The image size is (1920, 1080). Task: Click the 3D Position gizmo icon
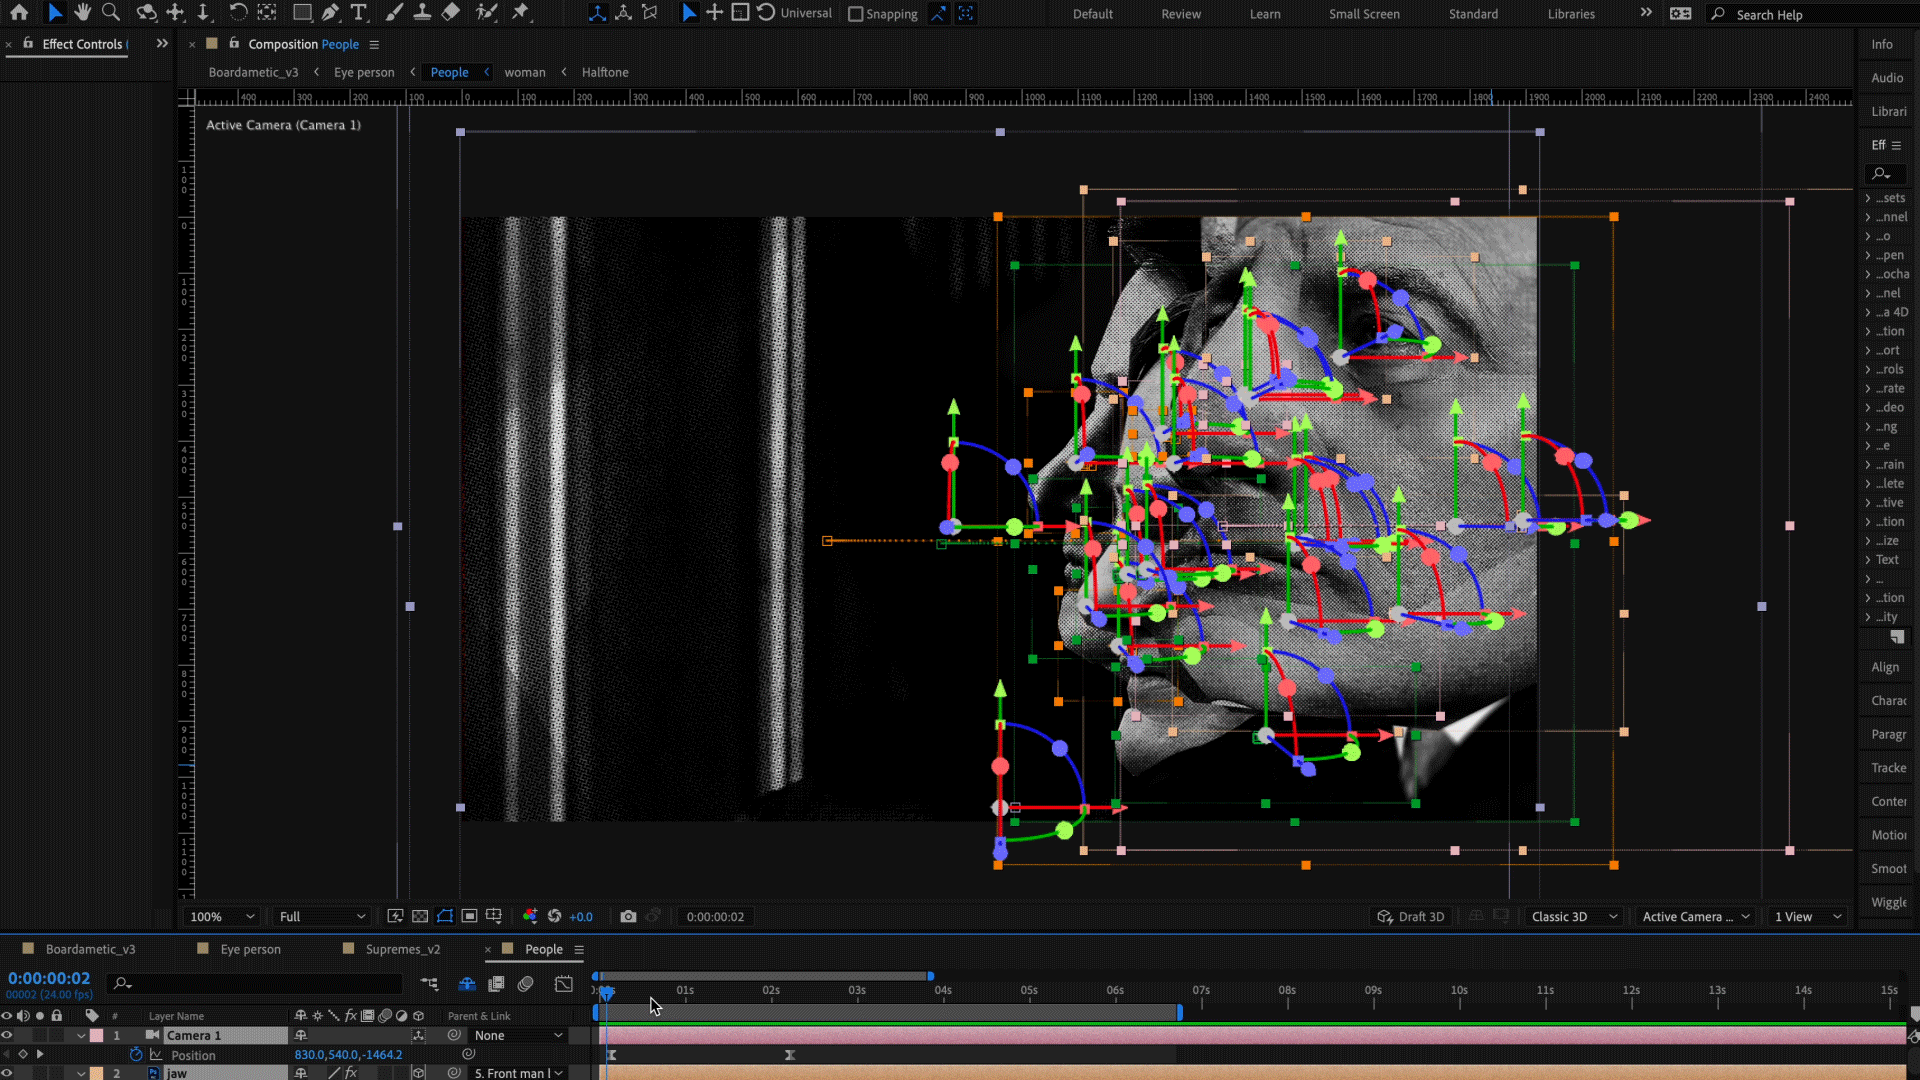coord(714,13)
